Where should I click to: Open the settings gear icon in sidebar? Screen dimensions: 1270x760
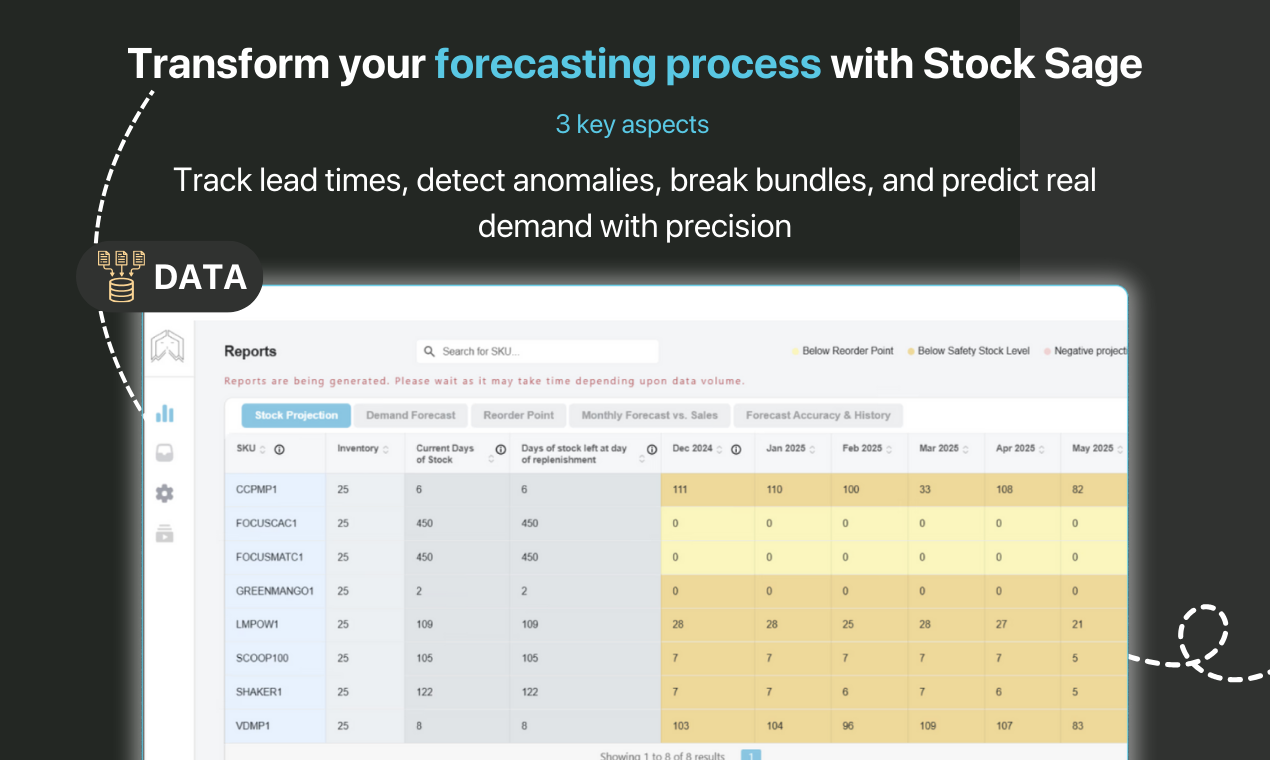pyautogui.click(x=165, y=493)
